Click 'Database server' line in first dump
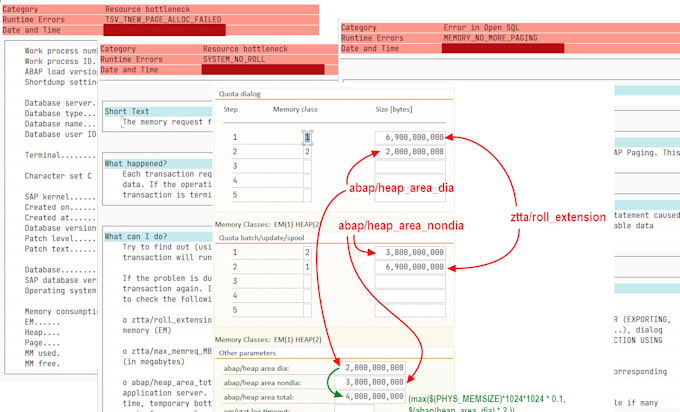The height and width of the screenshot is (412, 680). pyautogui.click(x=60, y=103)
